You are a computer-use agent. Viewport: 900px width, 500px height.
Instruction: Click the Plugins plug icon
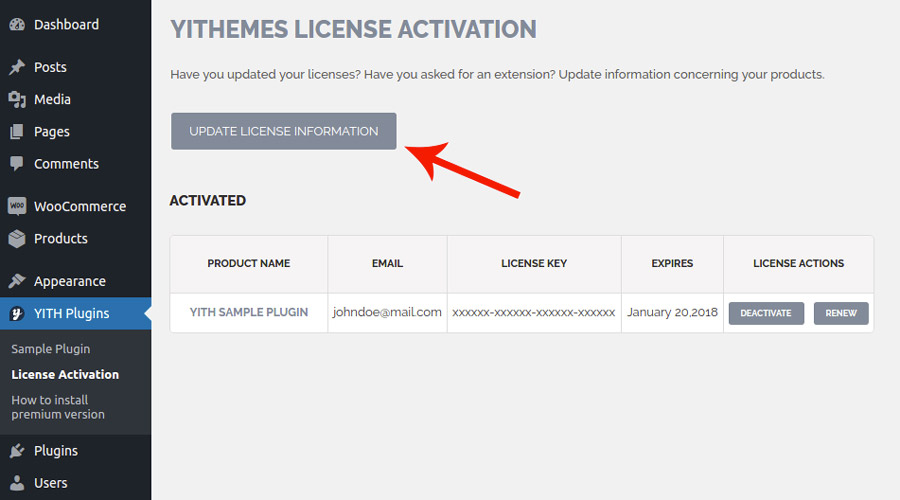tap(17, 451)
